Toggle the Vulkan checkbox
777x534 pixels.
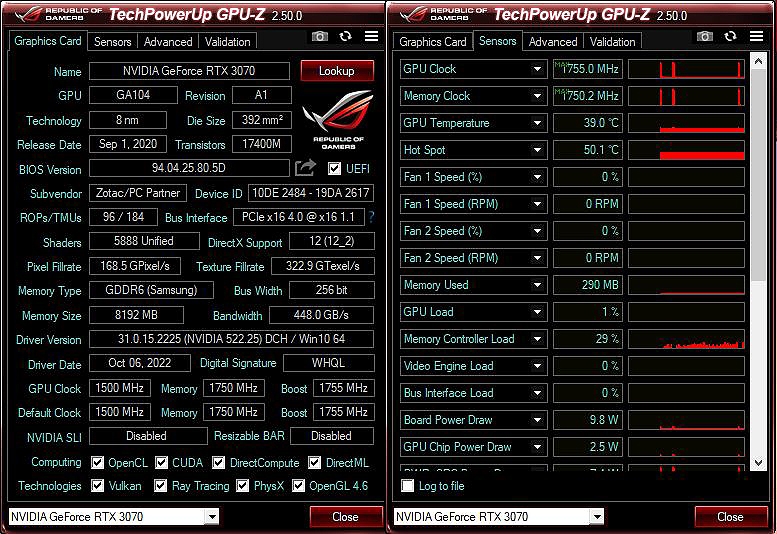pos(98,485)
